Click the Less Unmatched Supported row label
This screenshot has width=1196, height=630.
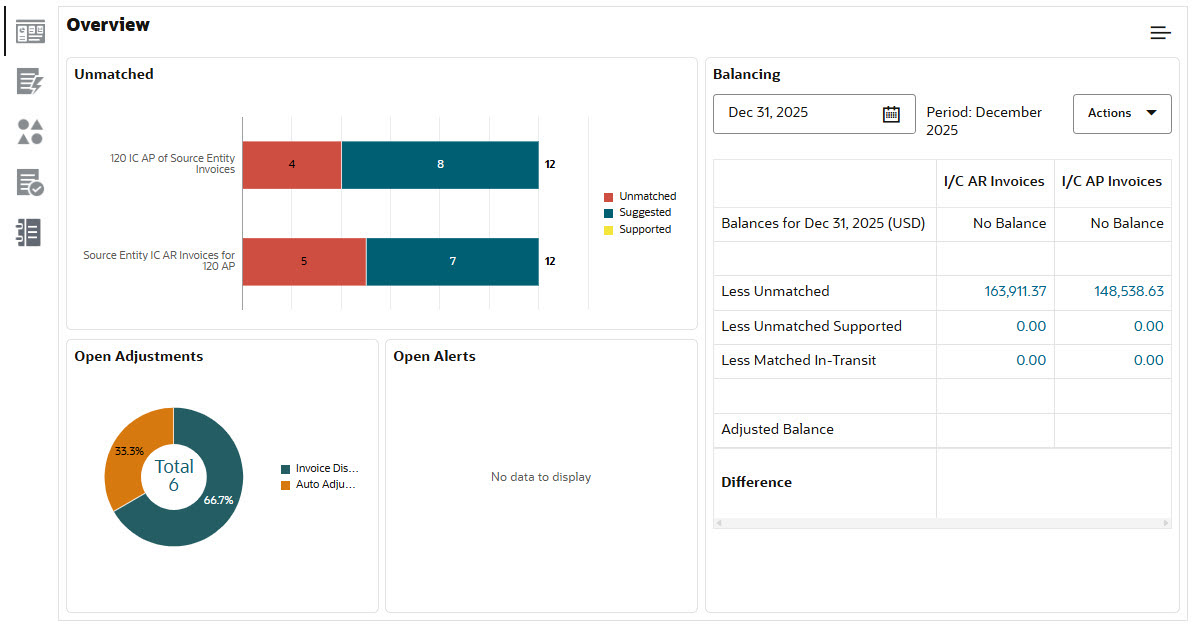tap(812, 326)
